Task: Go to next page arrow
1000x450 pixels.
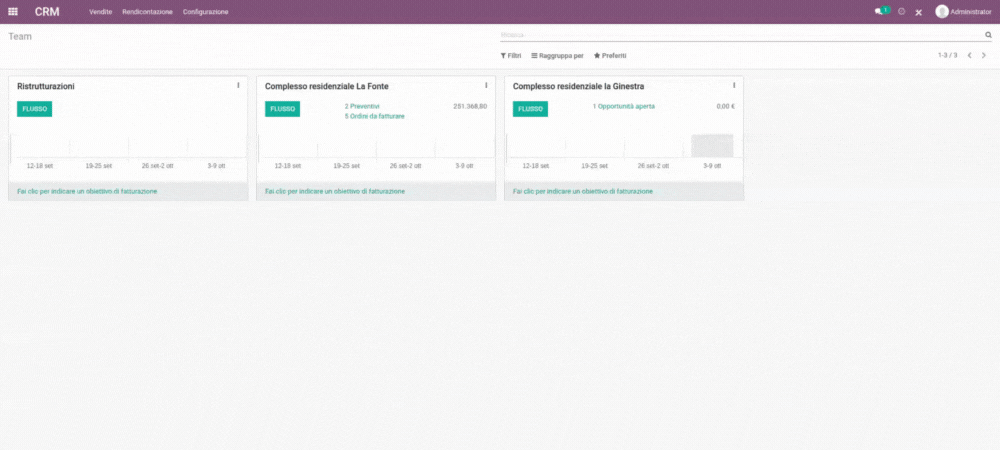Action: (984, 56)
